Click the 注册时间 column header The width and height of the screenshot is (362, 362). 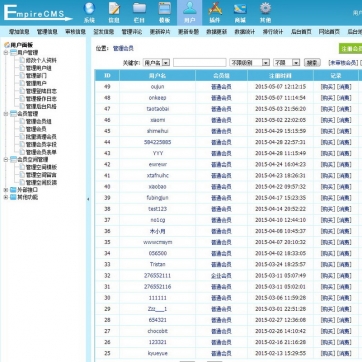280,76
